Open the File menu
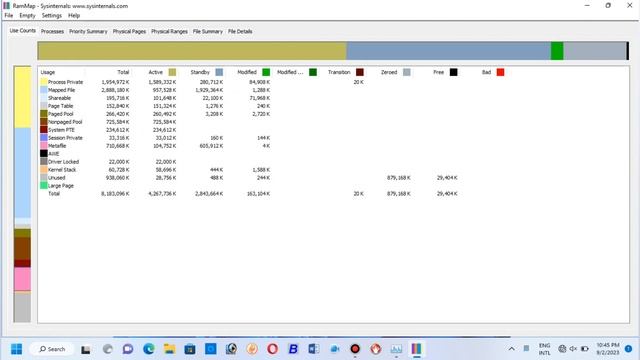This screenshot has width=640, height=360. click(x=9, y=16)
